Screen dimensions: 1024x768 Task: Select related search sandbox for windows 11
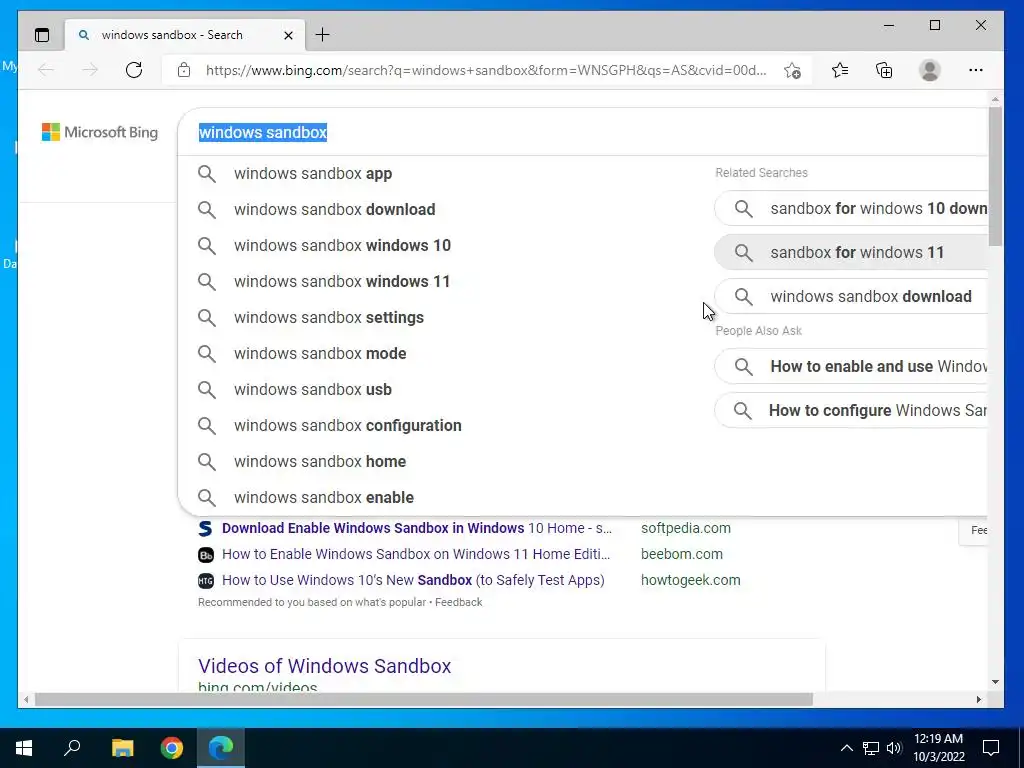coord(852,252)
